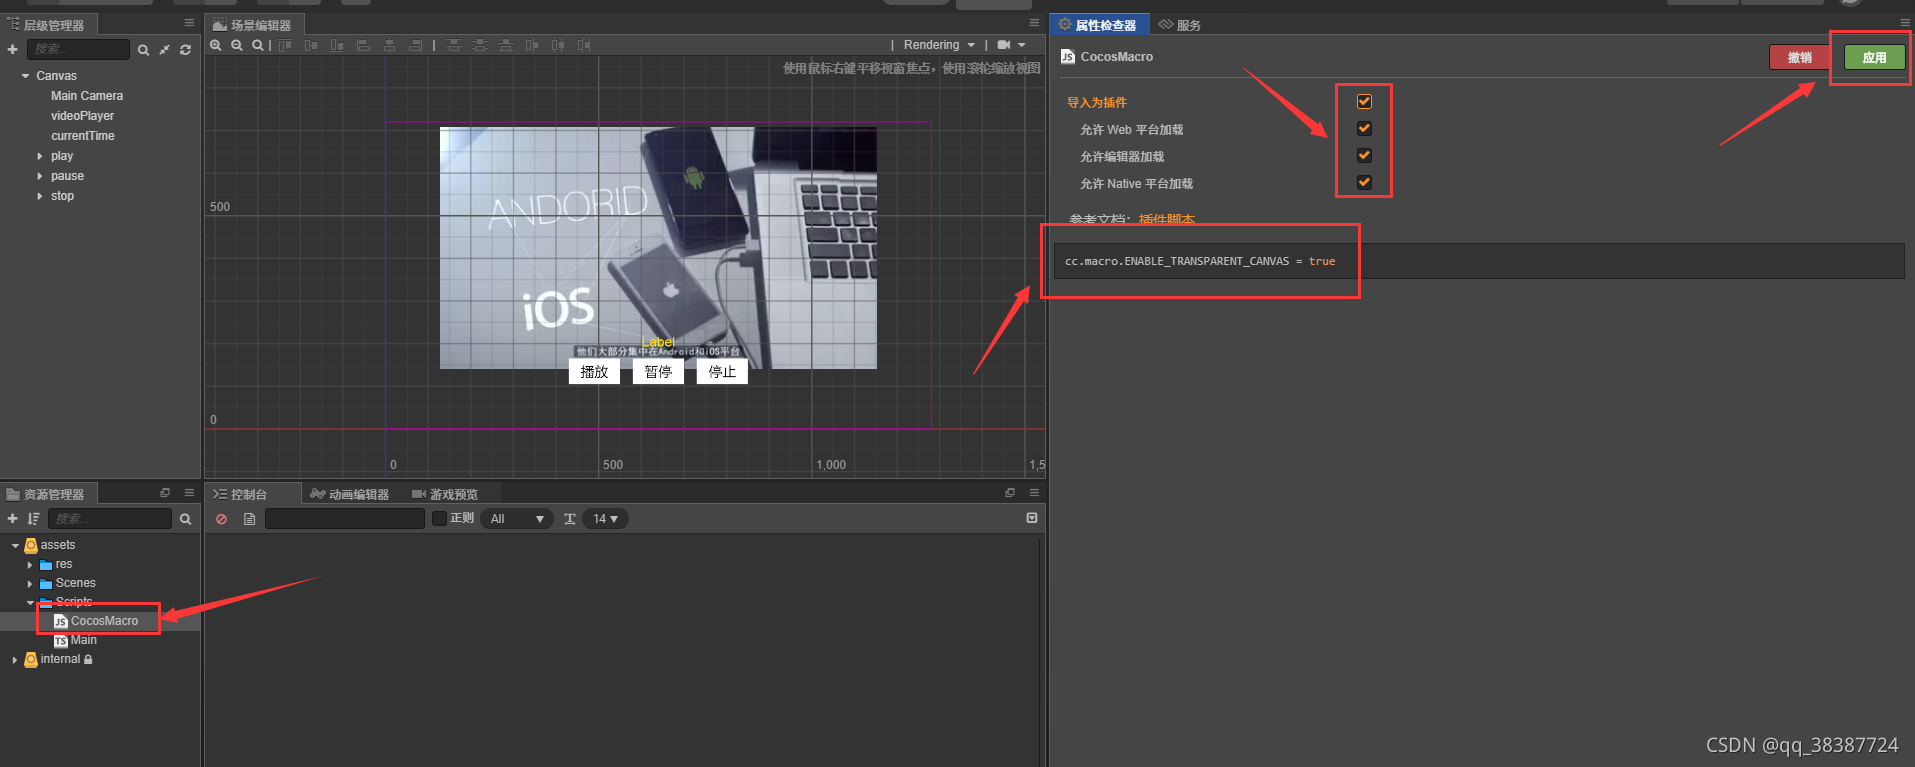1915x767 pixels.
Task: Distribute nodes by right edges
Action: (584, 45)
